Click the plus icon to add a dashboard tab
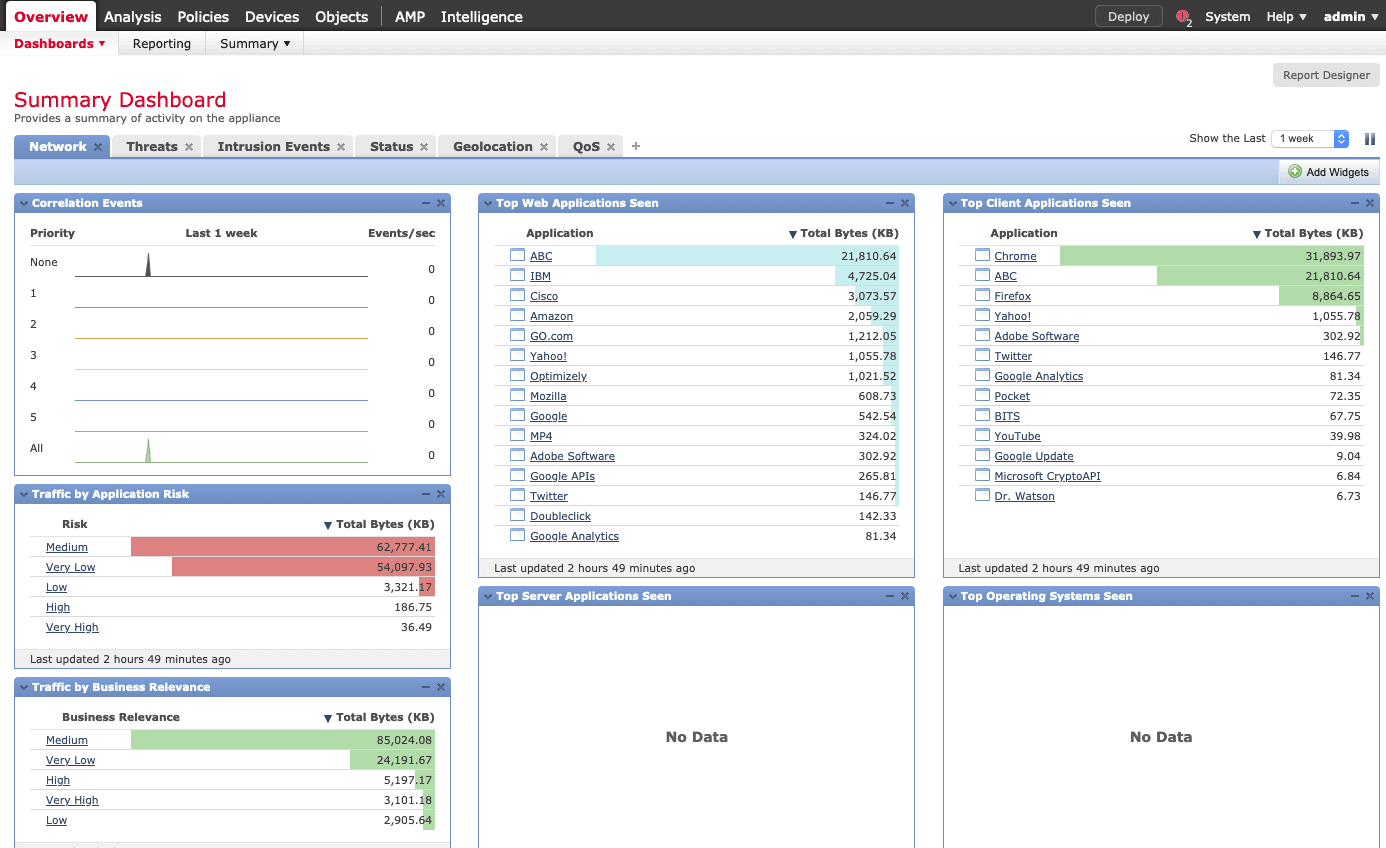The height and width of the screenshot is (848, 1386). tap(636, 146)
